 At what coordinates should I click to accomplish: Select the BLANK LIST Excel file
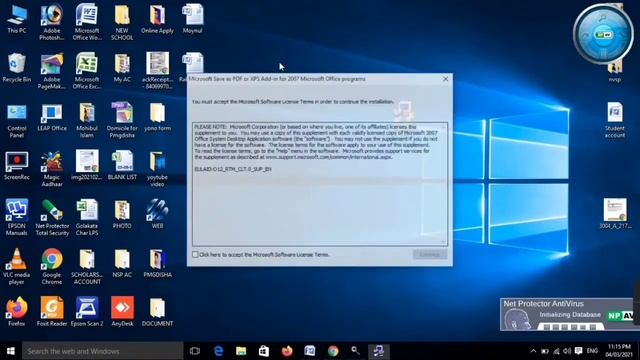(x=122, y=165)
